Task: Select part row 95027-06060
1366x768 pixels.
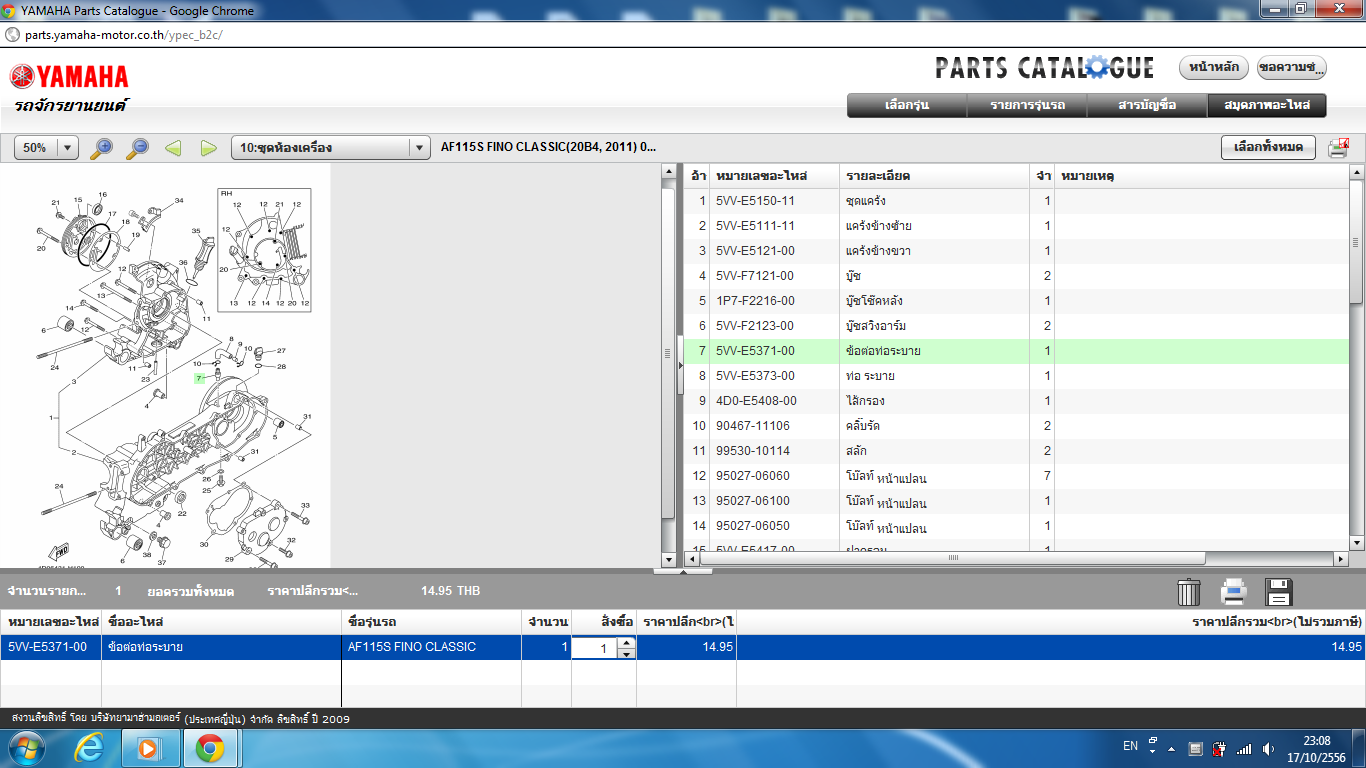Action: [1016, 476]
